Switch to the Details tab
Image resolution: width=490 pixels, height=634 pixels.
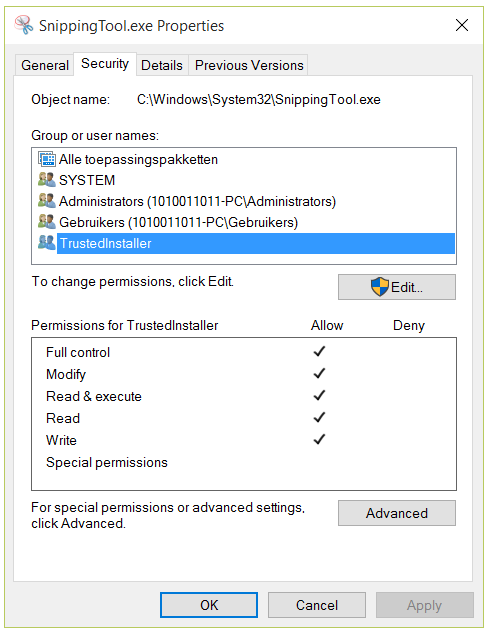click(x=162, y=65)
